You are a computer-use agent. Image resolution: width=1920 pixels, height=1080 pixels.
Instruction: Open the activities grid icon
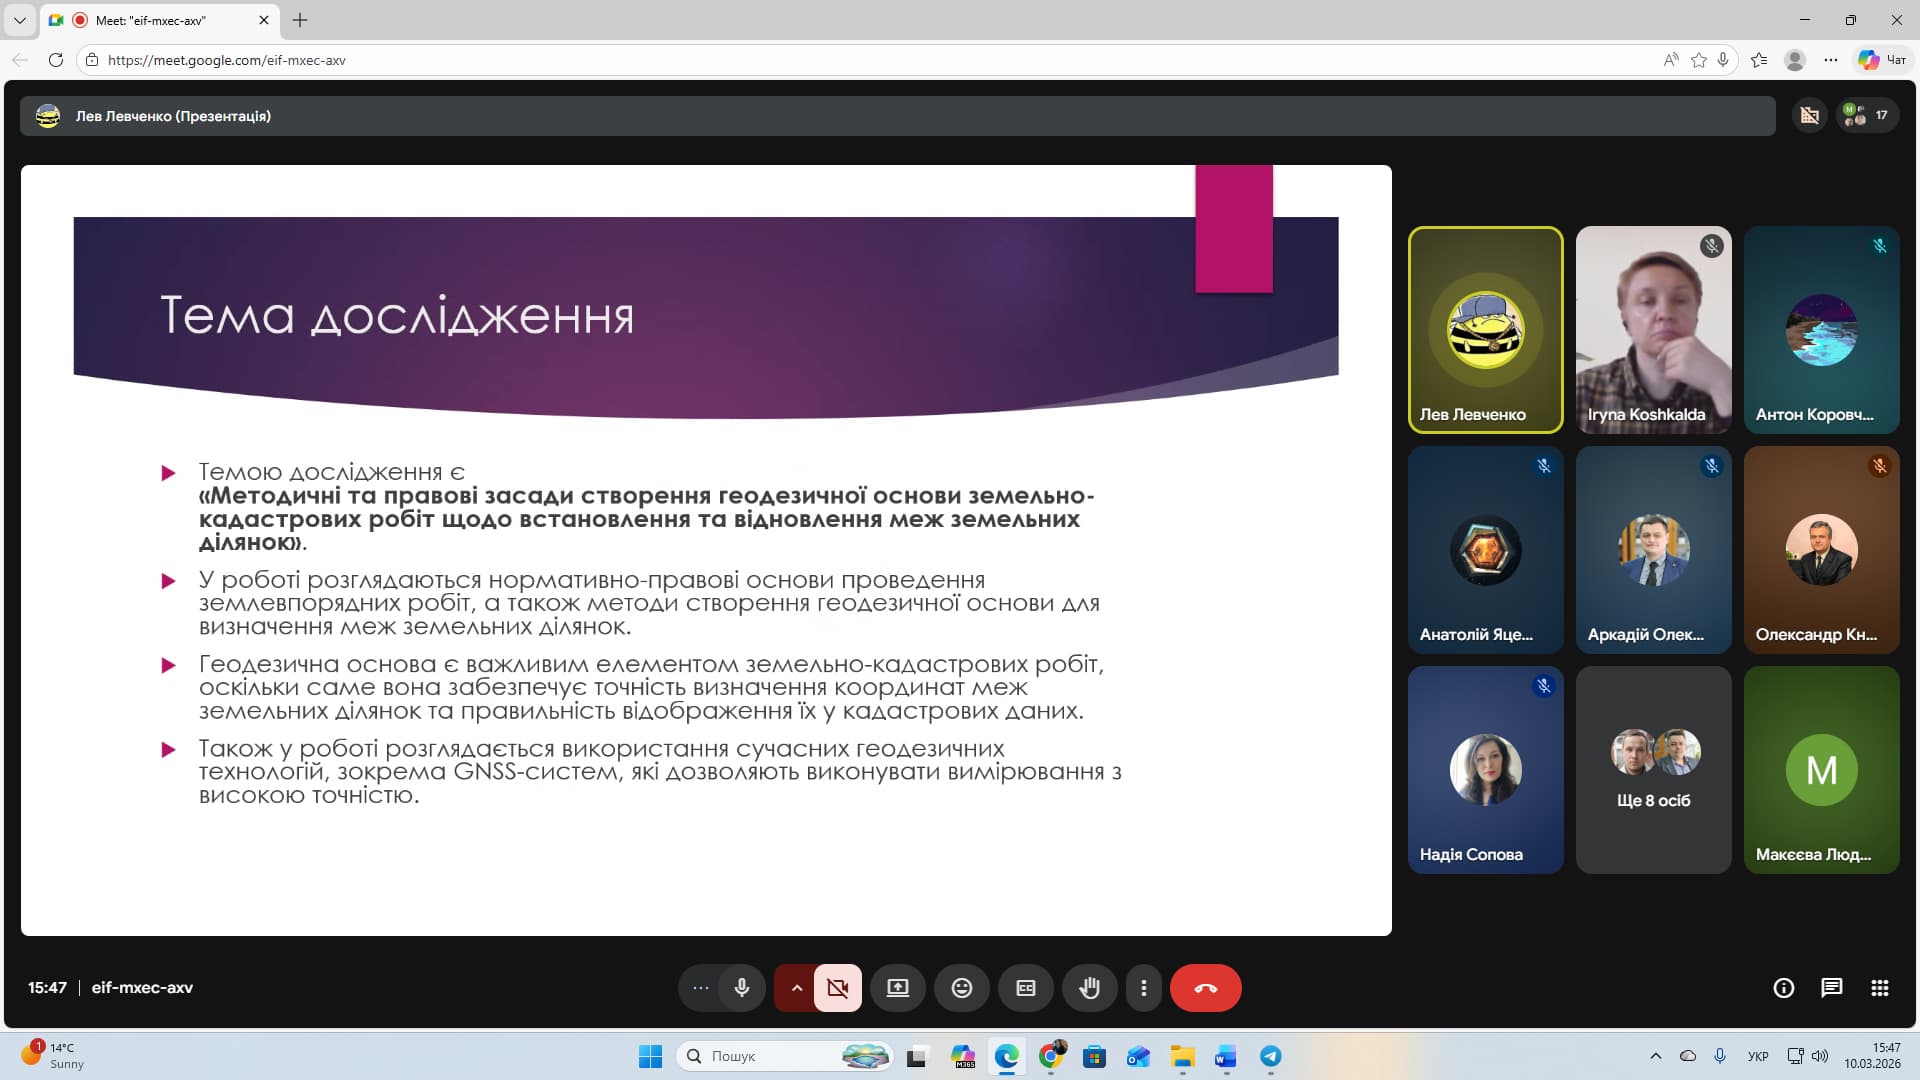1879,988
